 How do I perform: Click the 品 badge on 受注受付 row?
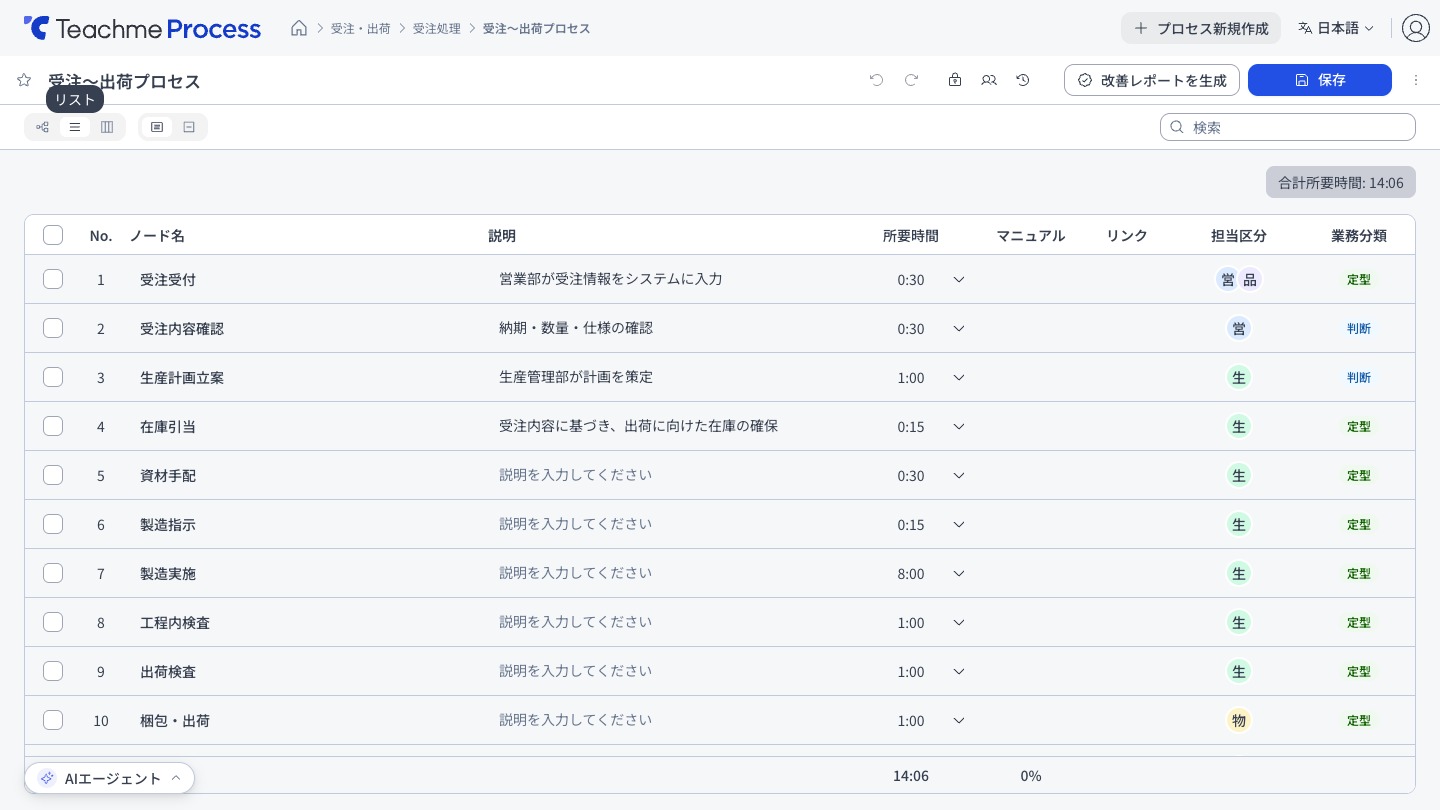point(1250,279)
